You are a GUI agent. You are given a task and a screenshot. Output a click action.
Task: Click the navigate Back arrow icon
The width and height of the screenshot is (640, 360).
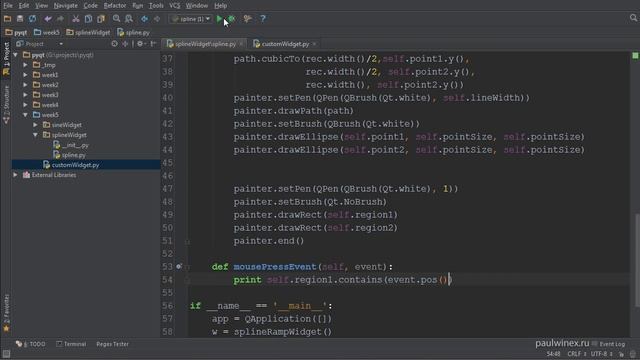click(x=144, y=19)
